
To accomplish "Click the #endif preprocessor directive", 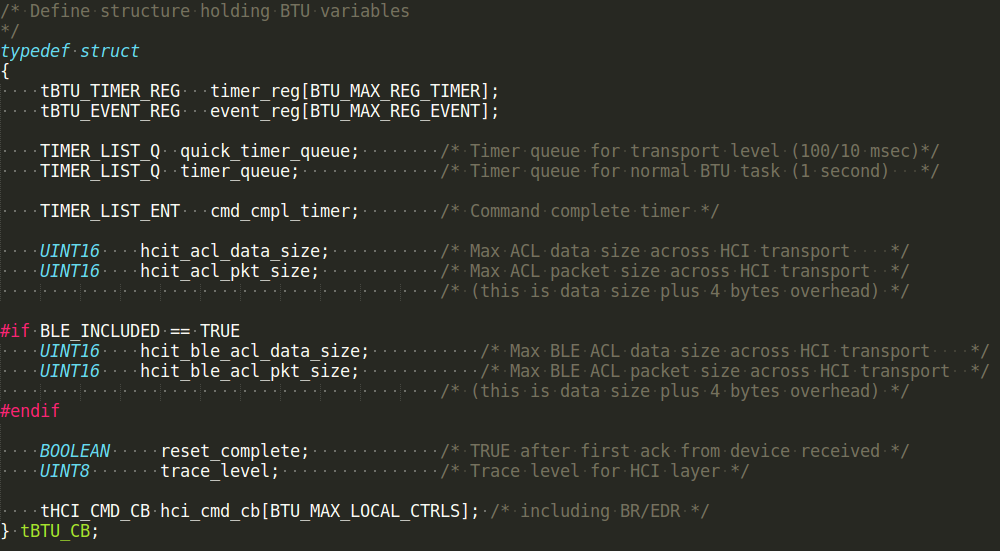I will coord(30,411).
